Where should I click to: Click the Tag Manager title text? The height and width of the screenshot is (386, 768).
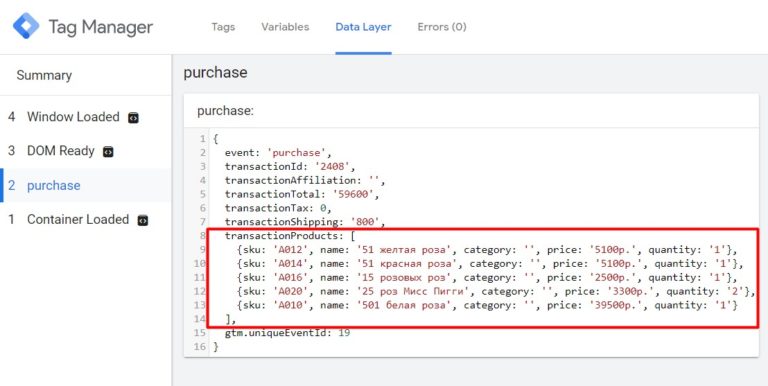tap(101, 27)
